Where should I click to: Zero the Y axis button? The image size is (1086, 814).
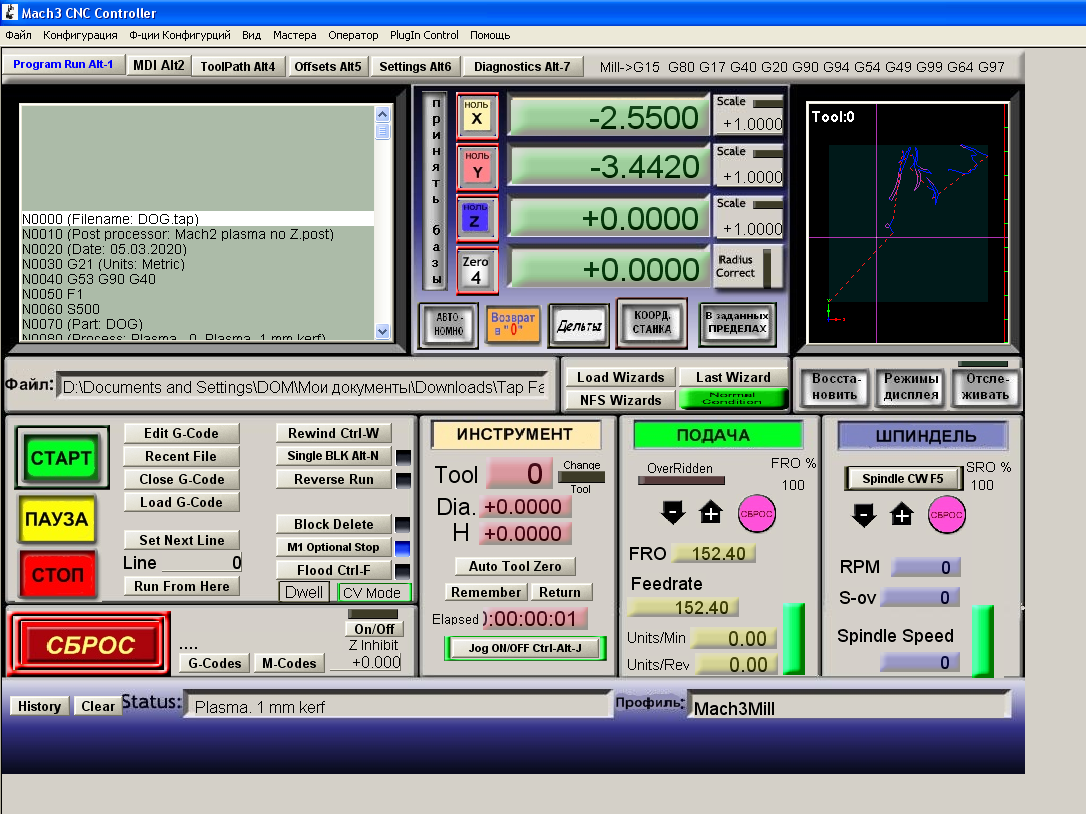point(477,166)
